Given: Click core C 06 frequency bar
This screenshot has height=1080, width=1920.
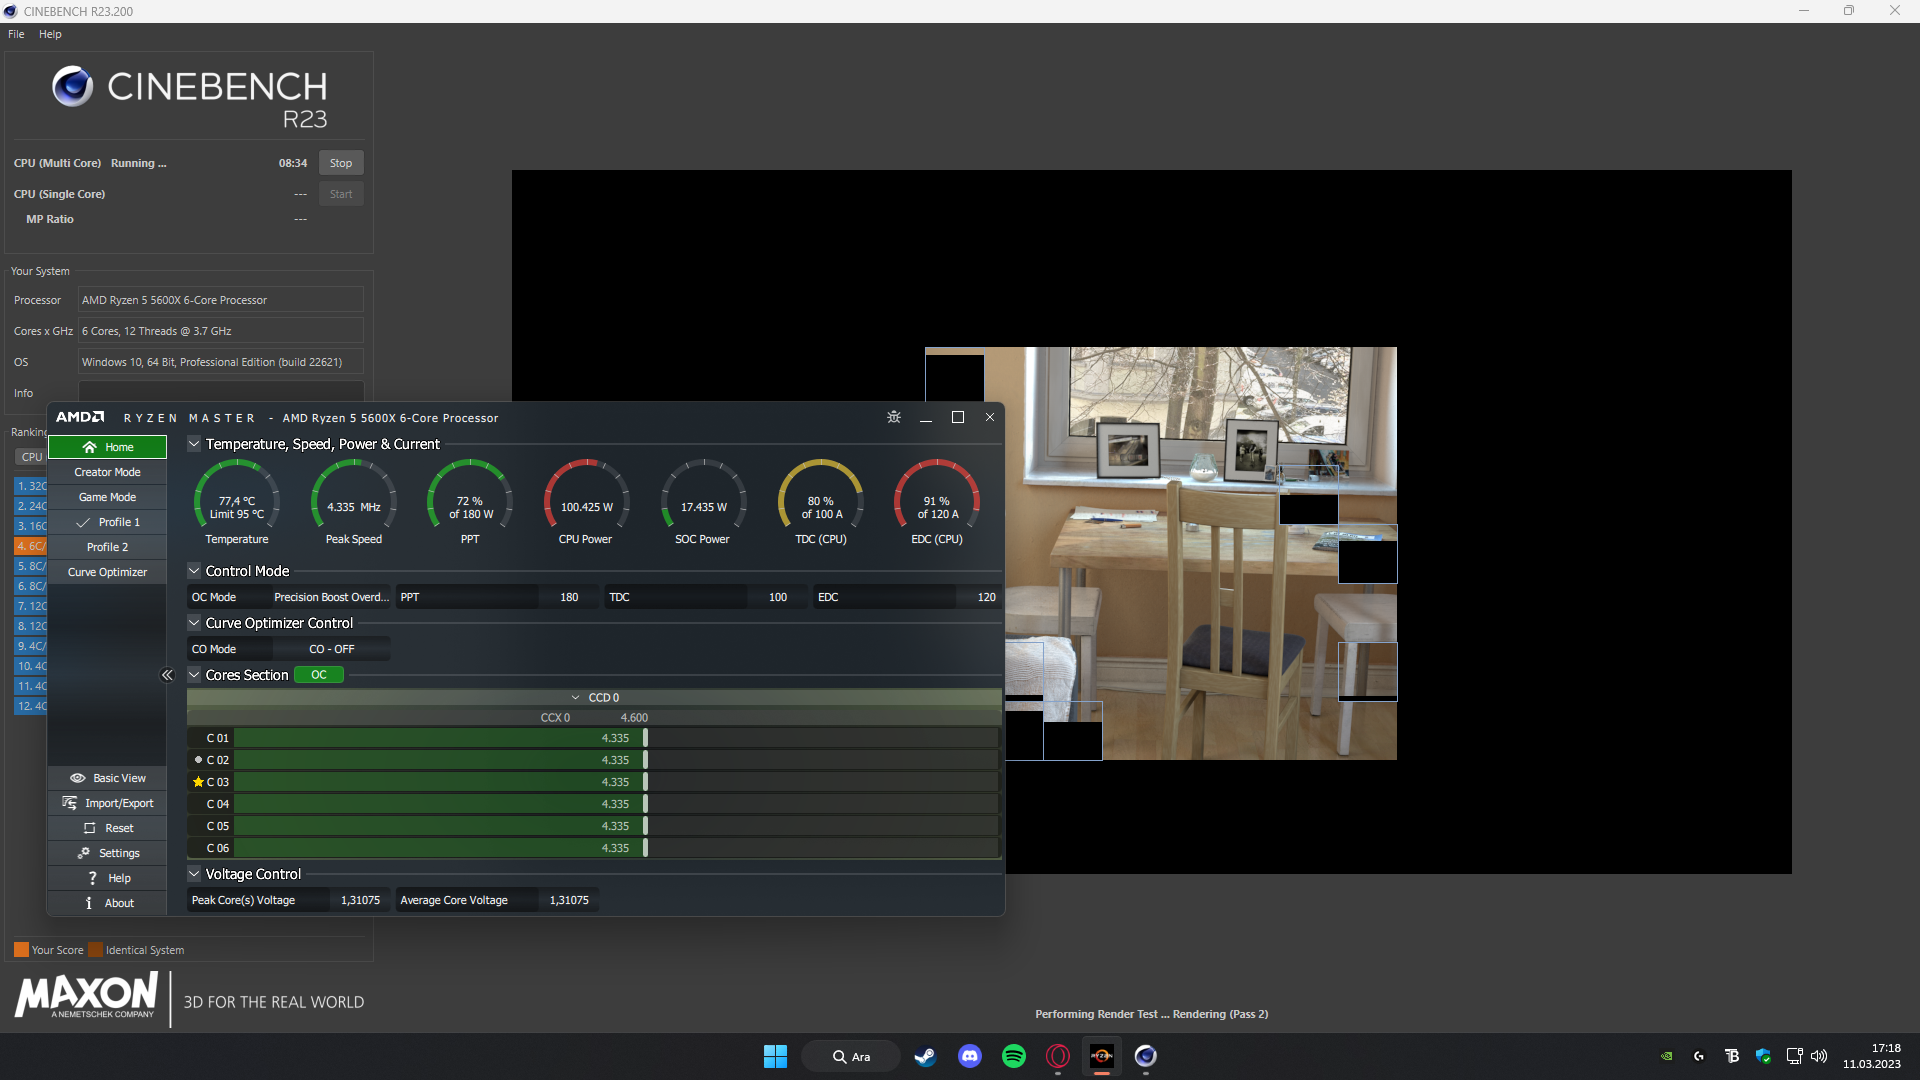Looking at the screenshot, I should click(x=617, y=848).
